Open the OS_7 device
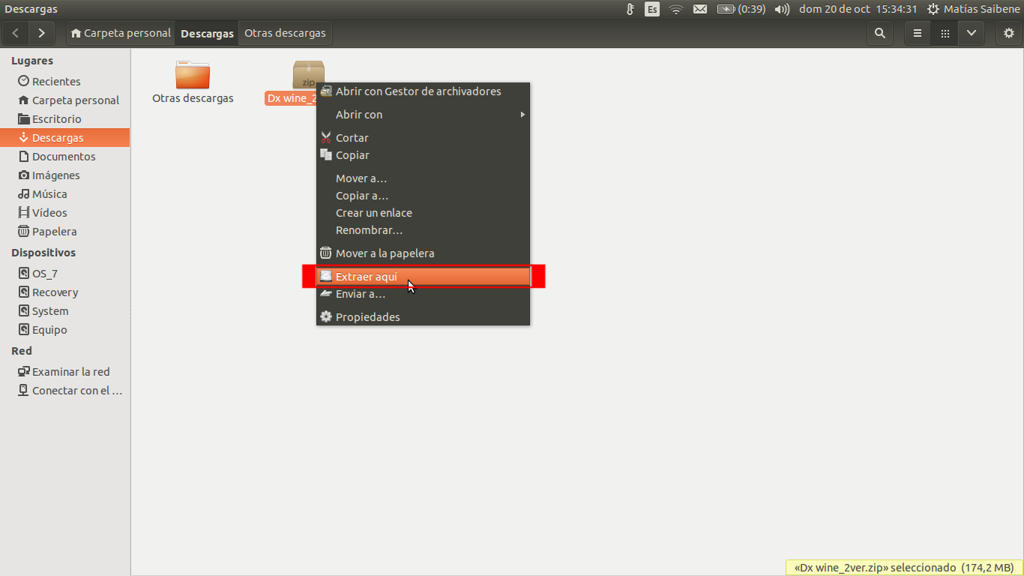 pyautogui.click(x=65, y=274)
